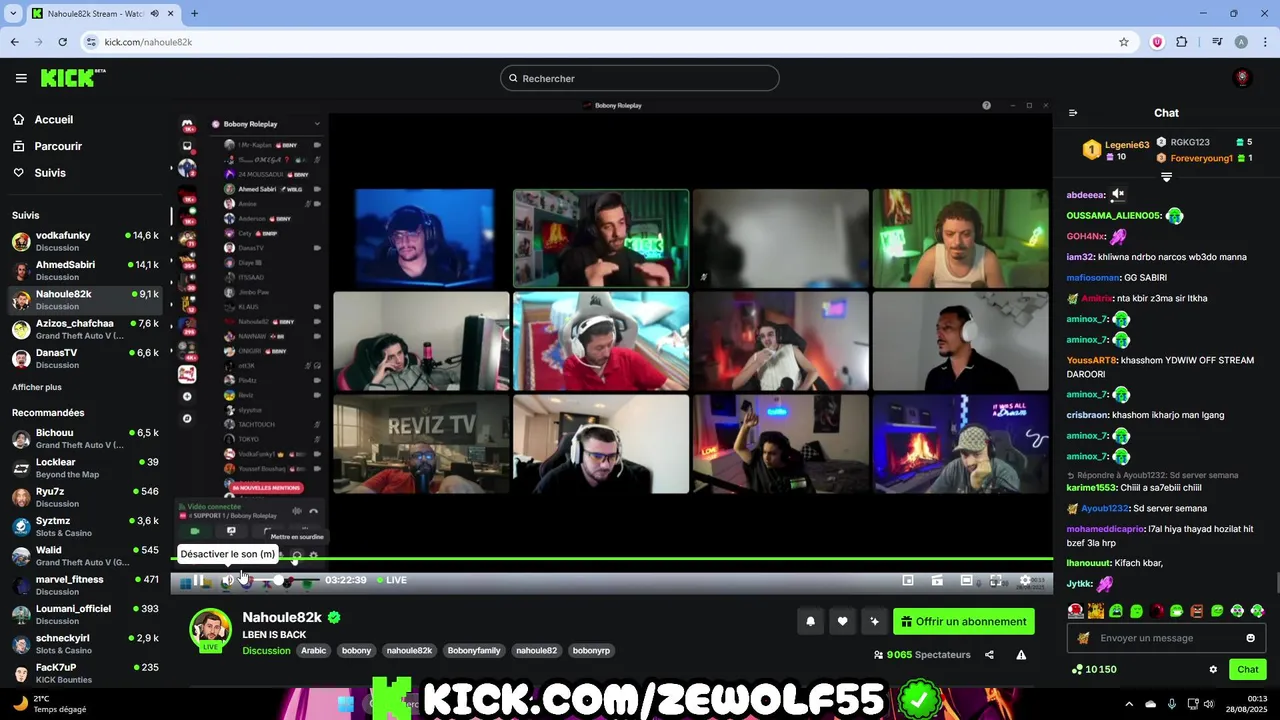Expand the chat leaderboard

(x=1166, y=177)
